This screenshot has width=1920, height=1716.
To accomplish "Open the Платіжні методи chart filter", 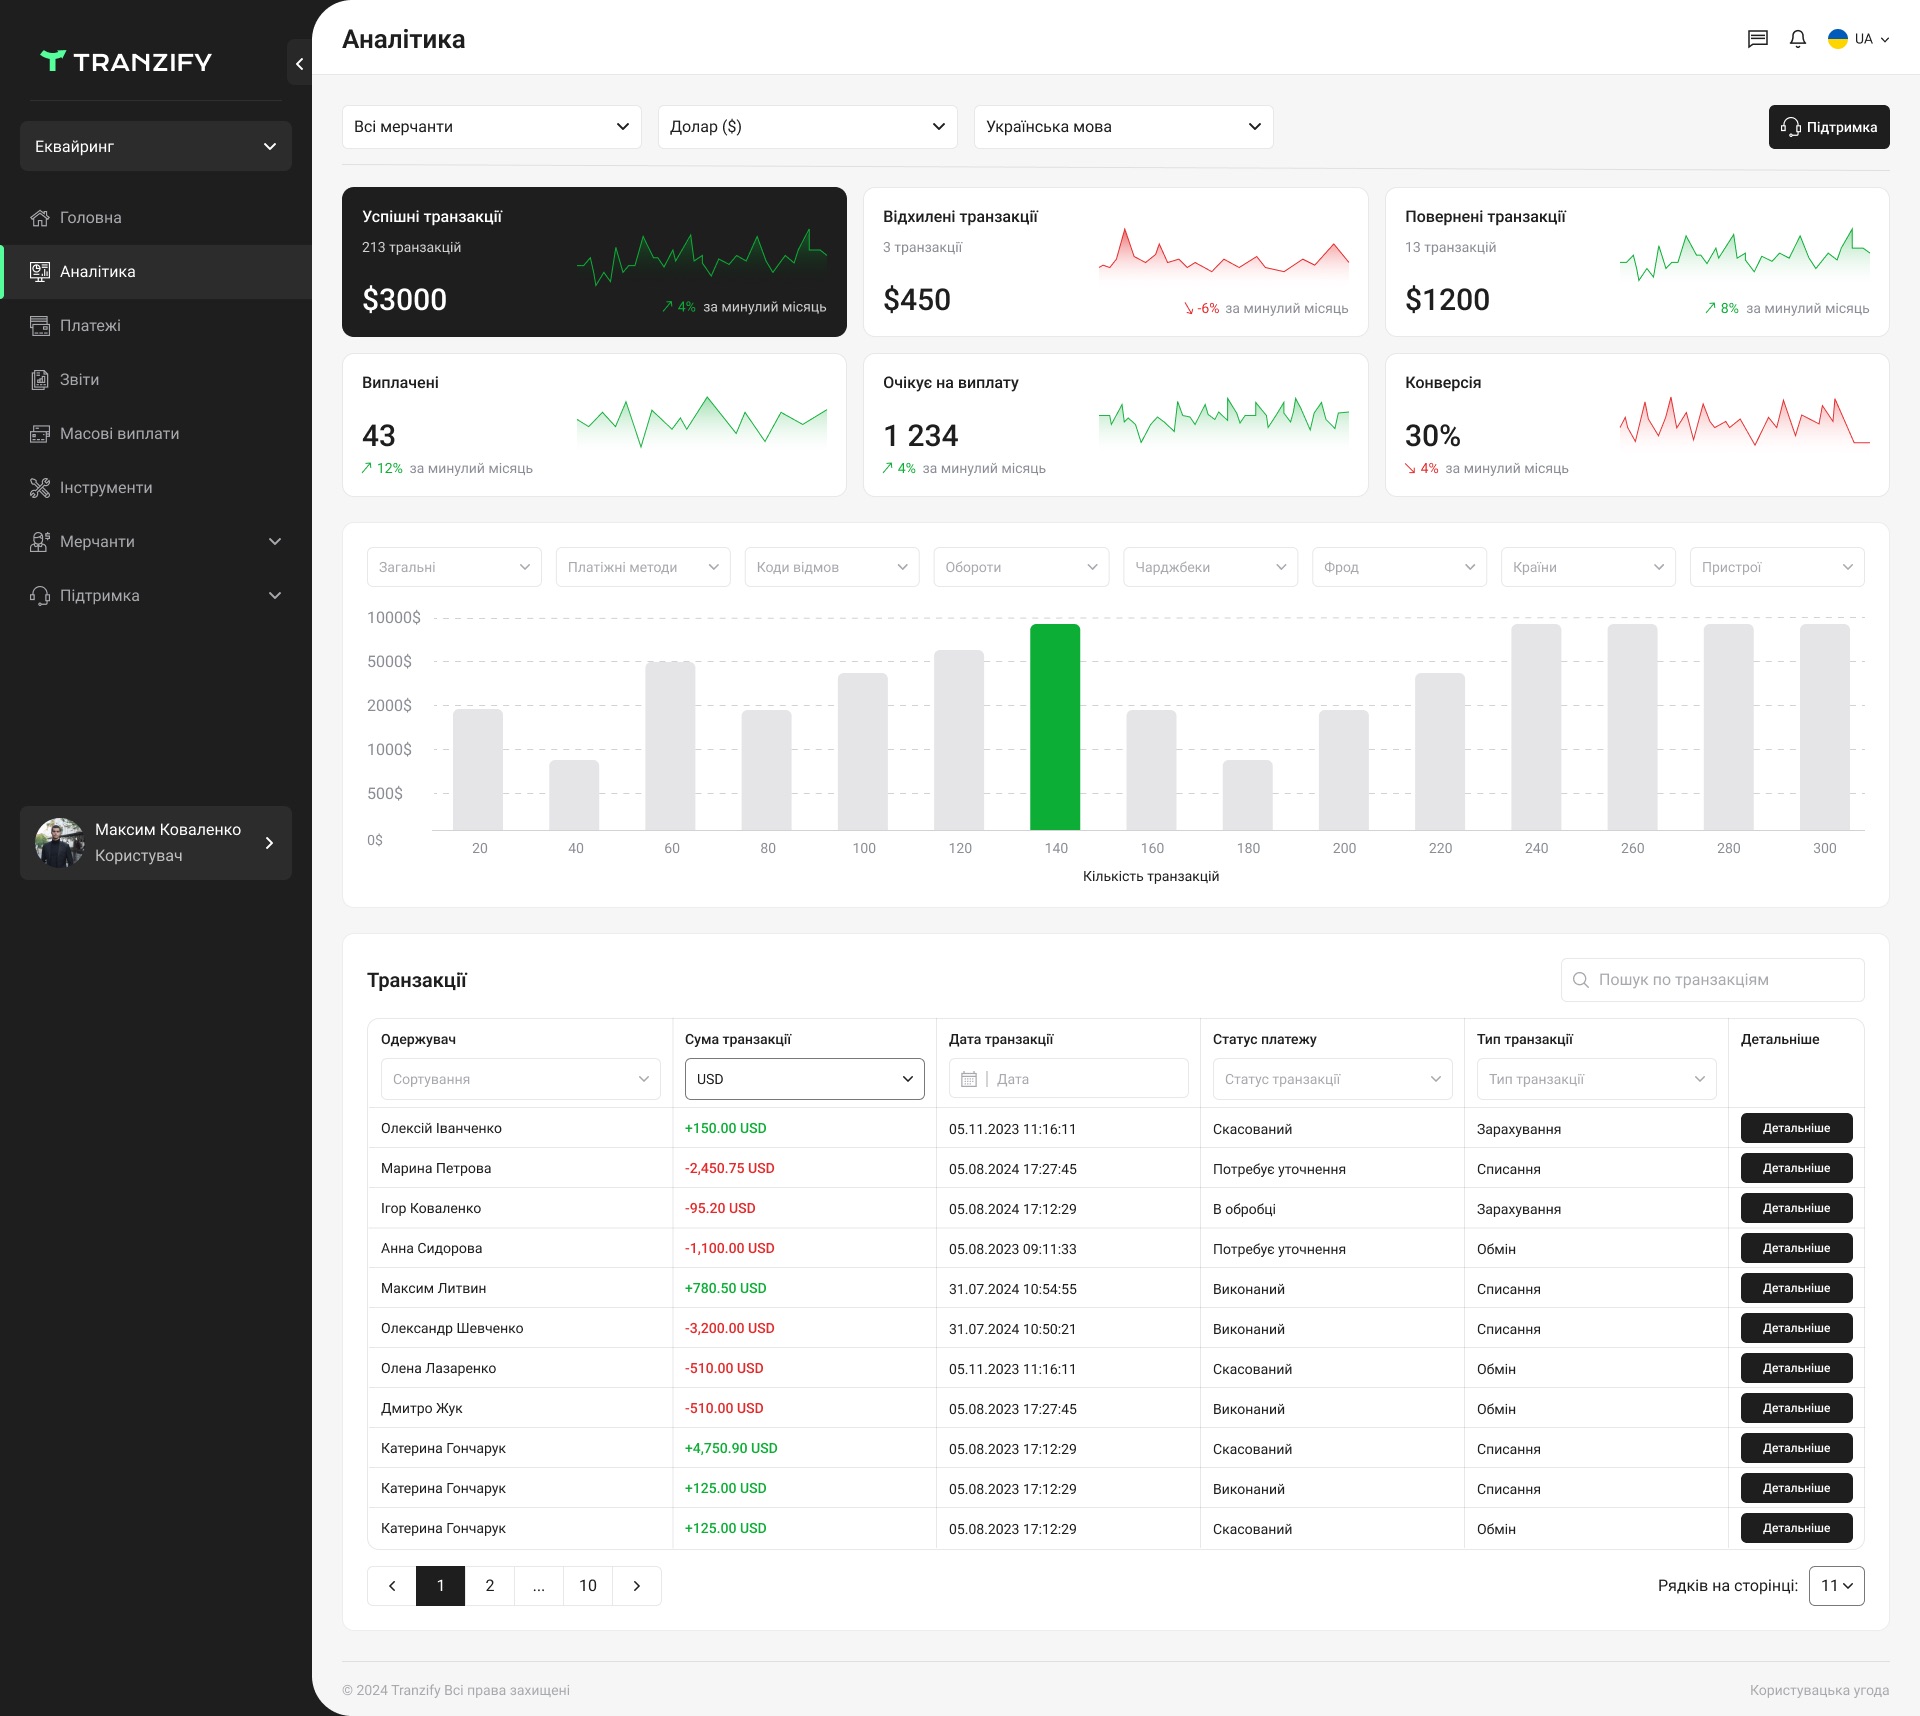I will click(643, 567).
